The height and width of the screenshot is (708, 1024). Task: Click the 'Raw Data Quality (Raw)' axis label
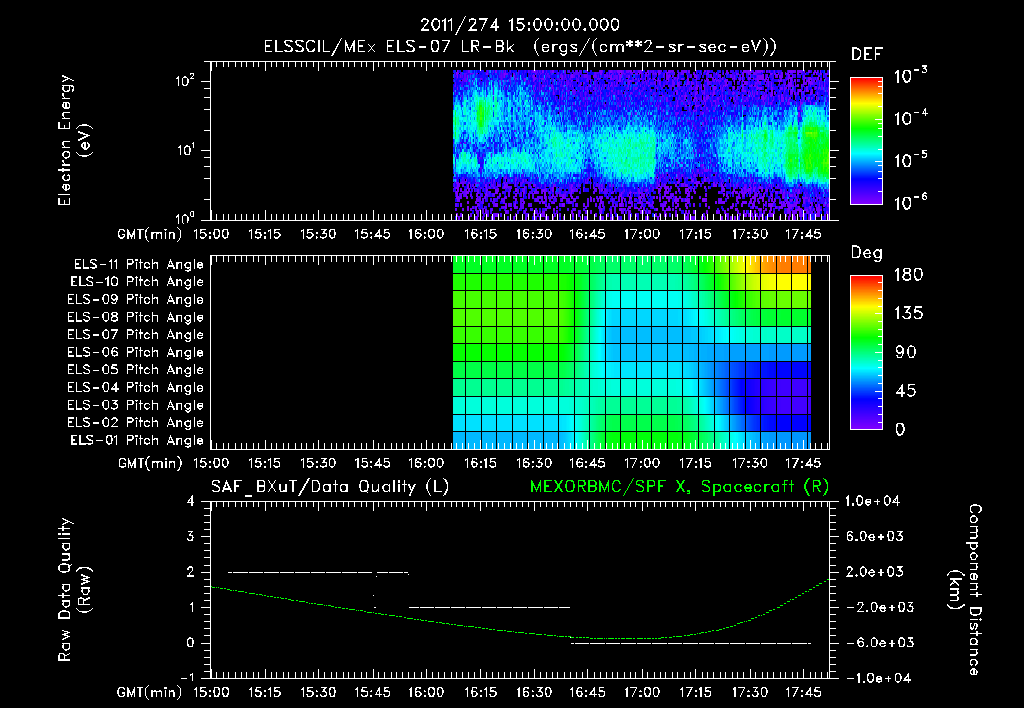tap(74, 590)
